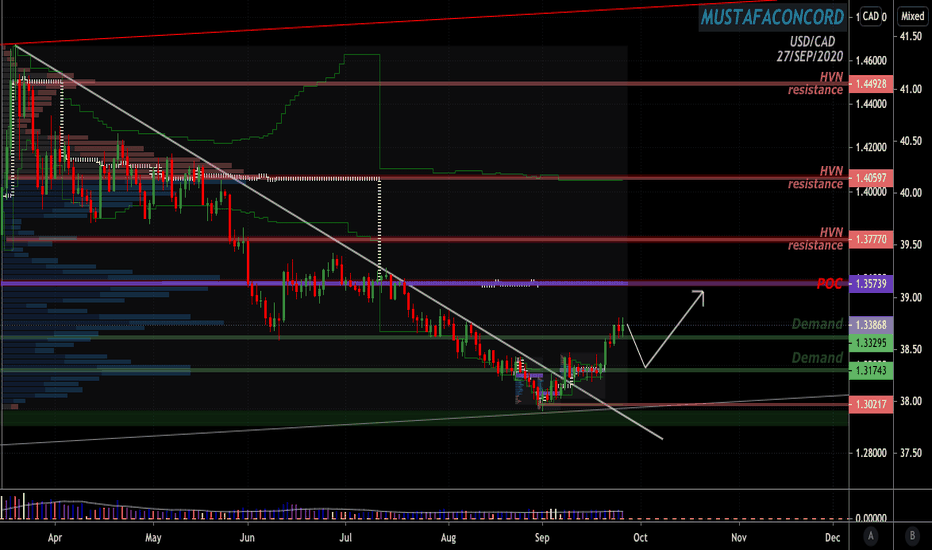Click the Dec label on the time axis
This screenshot has height=550, width=932.
833,538
